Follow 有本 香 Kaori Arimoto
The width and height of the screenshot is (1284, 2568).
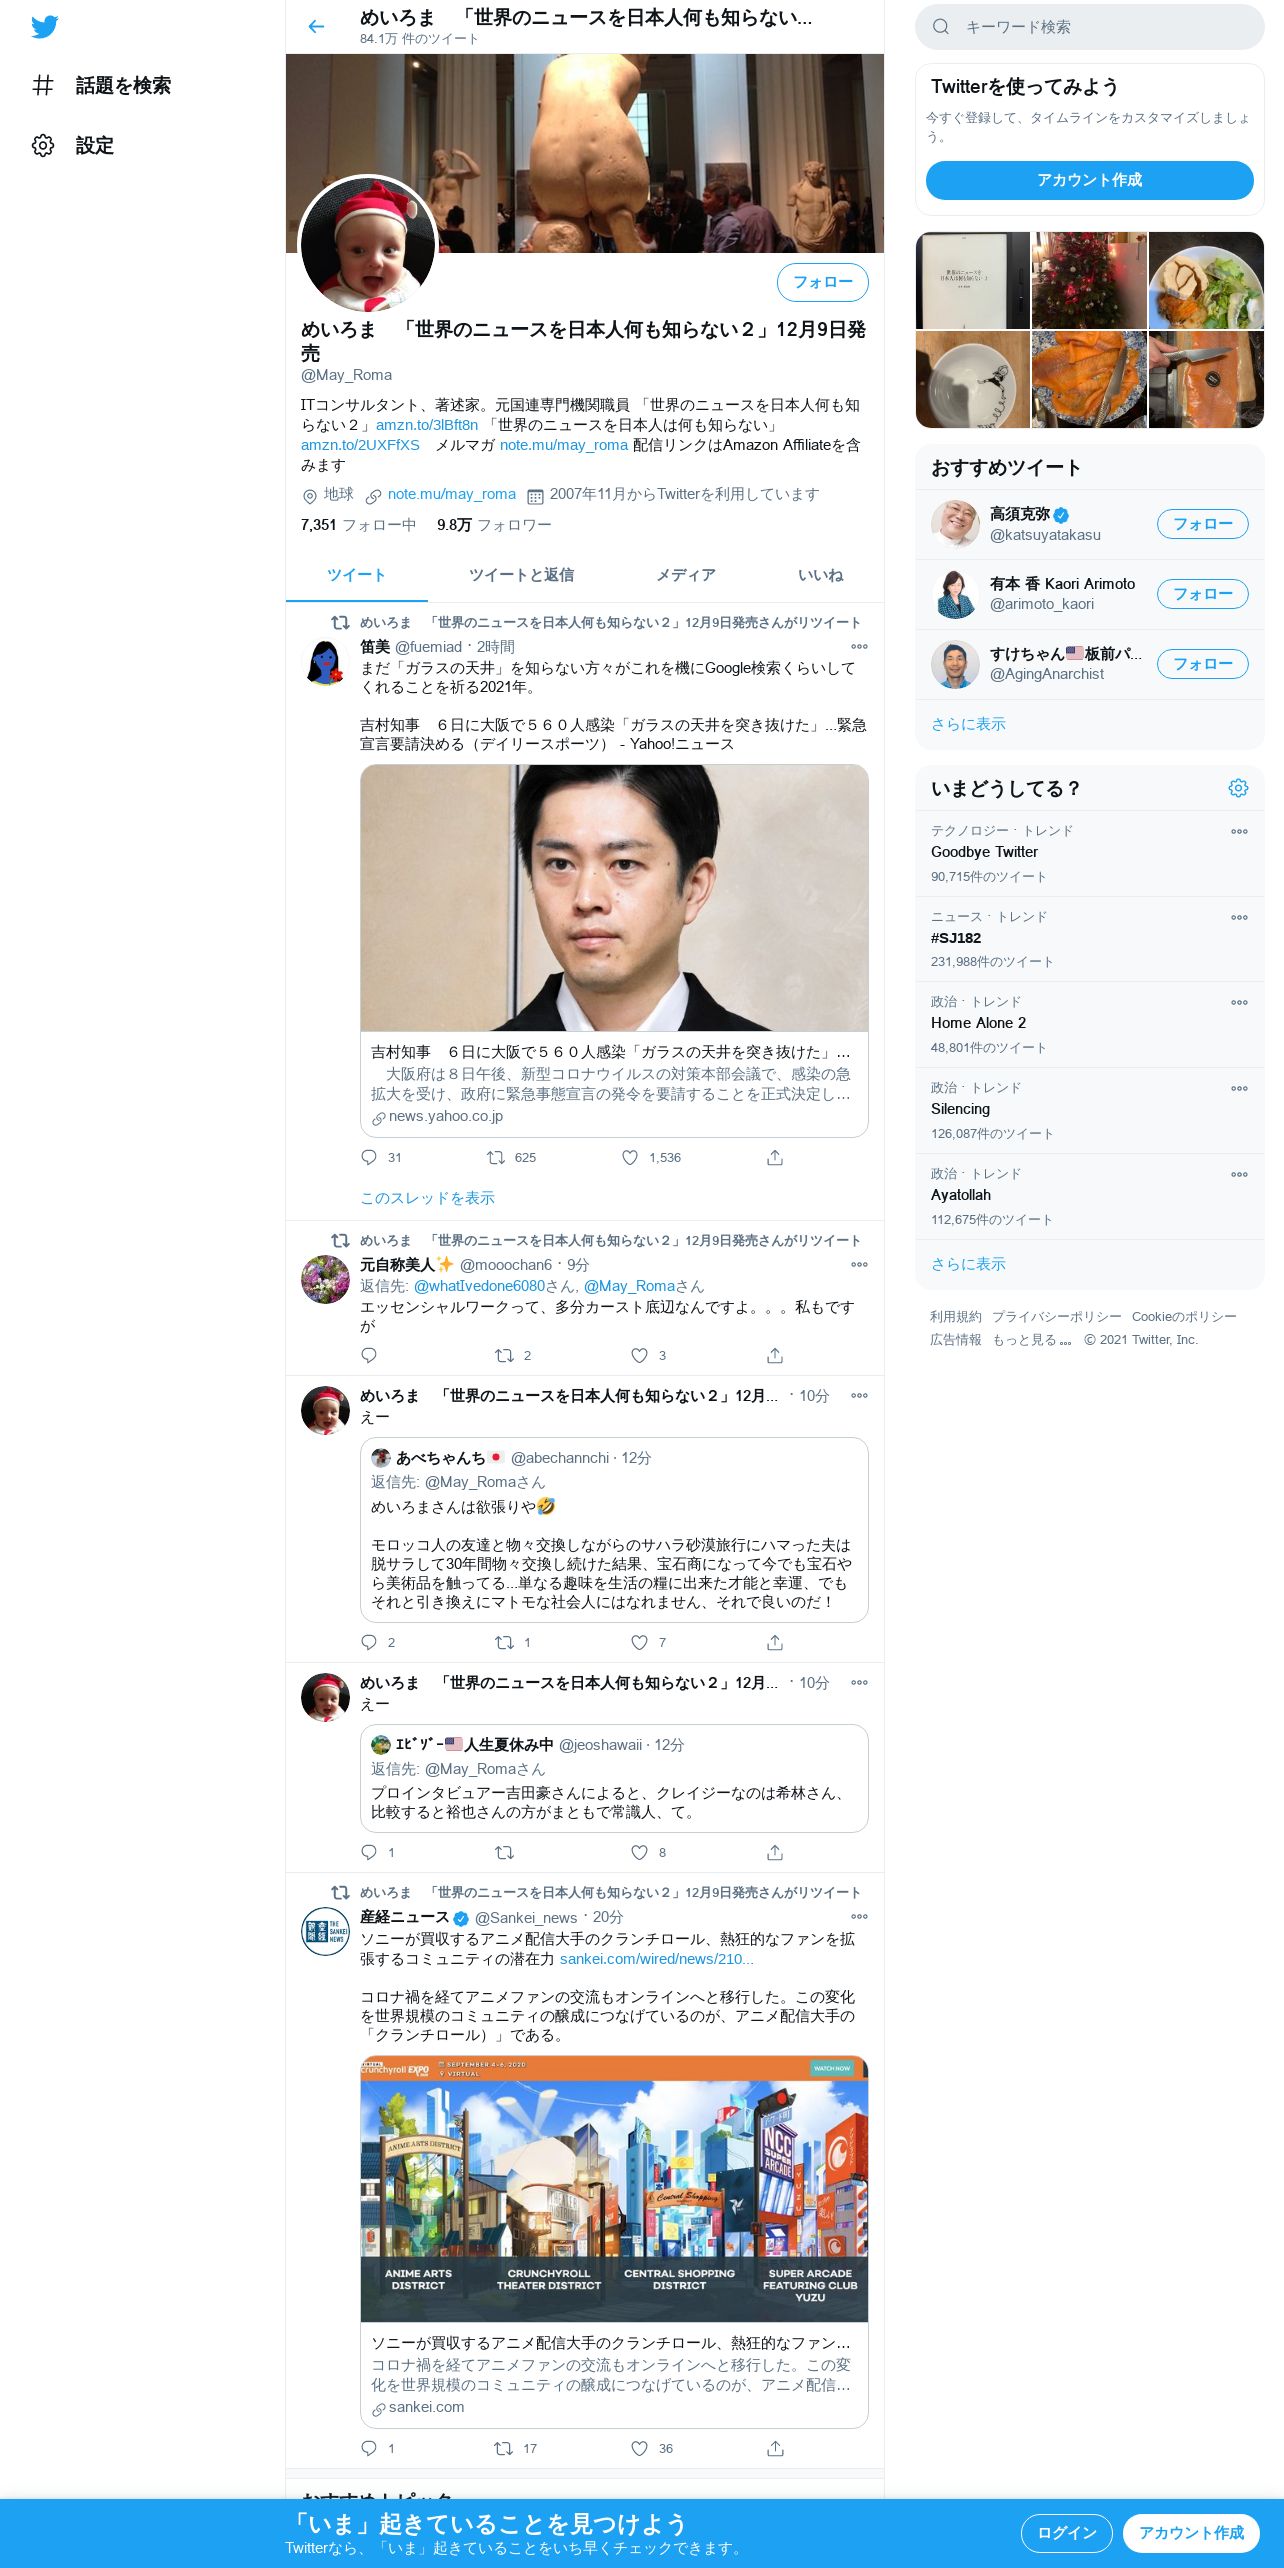[1202, 594]
